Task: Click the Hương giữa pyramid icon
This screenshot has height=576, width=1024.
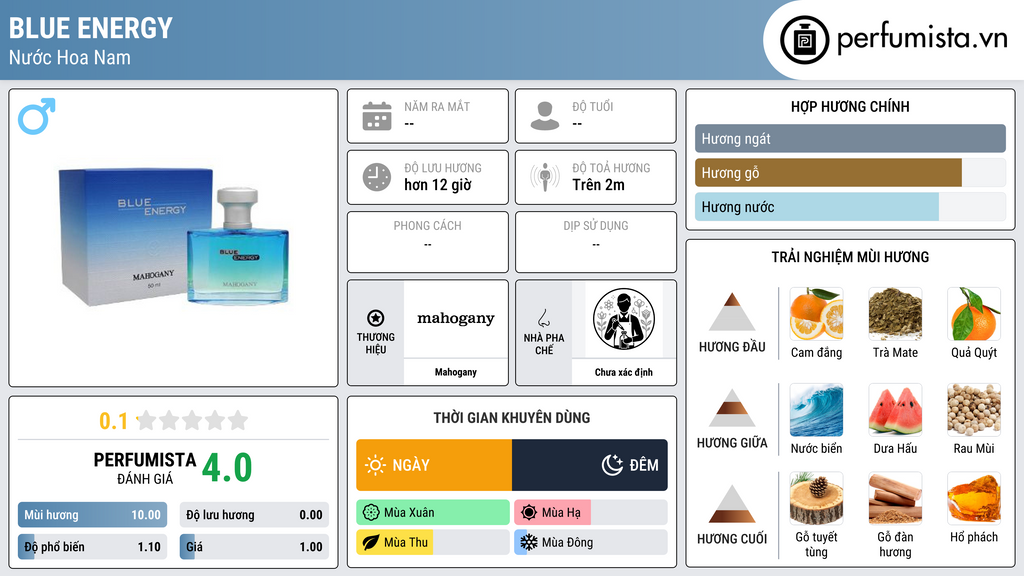Action: 732,408
